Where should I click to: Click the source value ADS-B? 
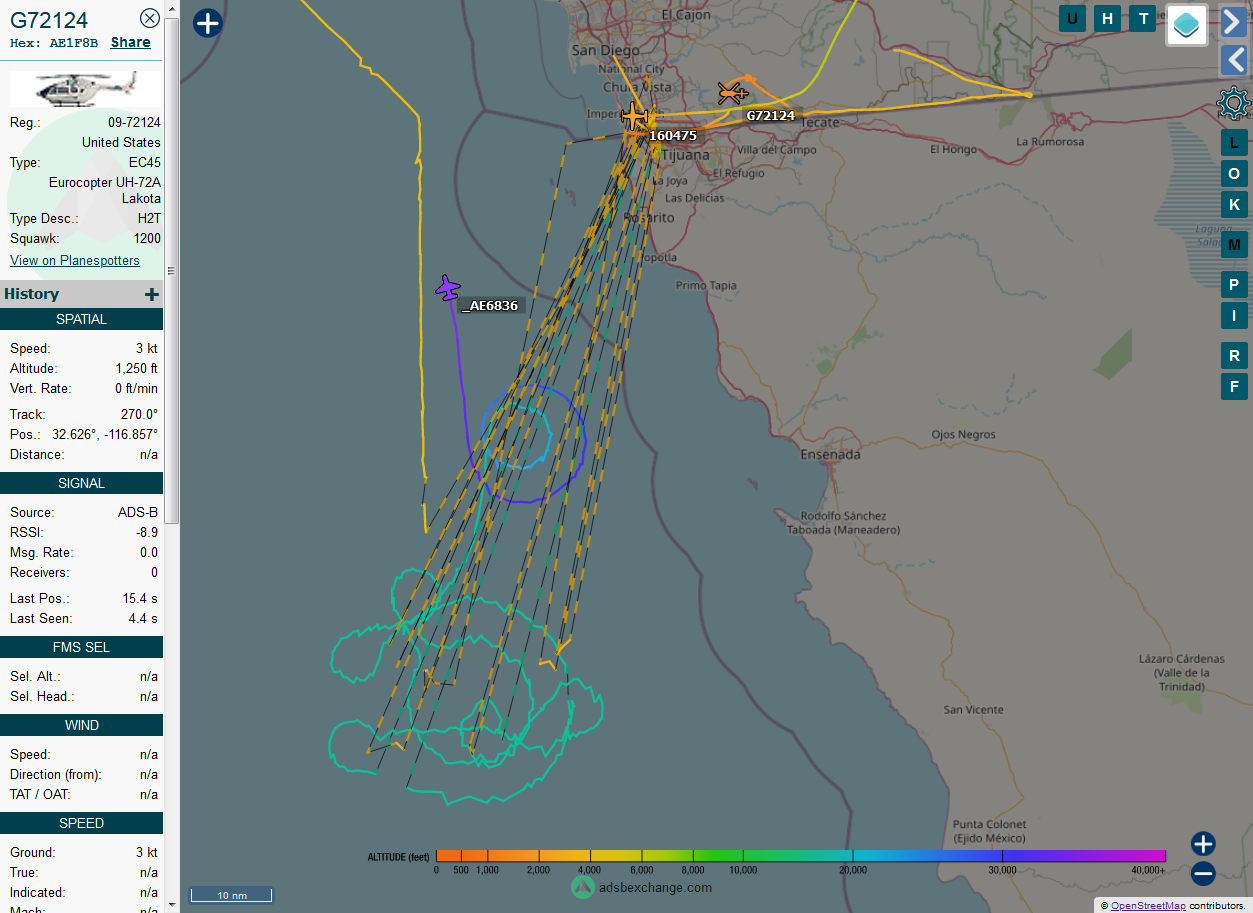[x=138, y=513]
